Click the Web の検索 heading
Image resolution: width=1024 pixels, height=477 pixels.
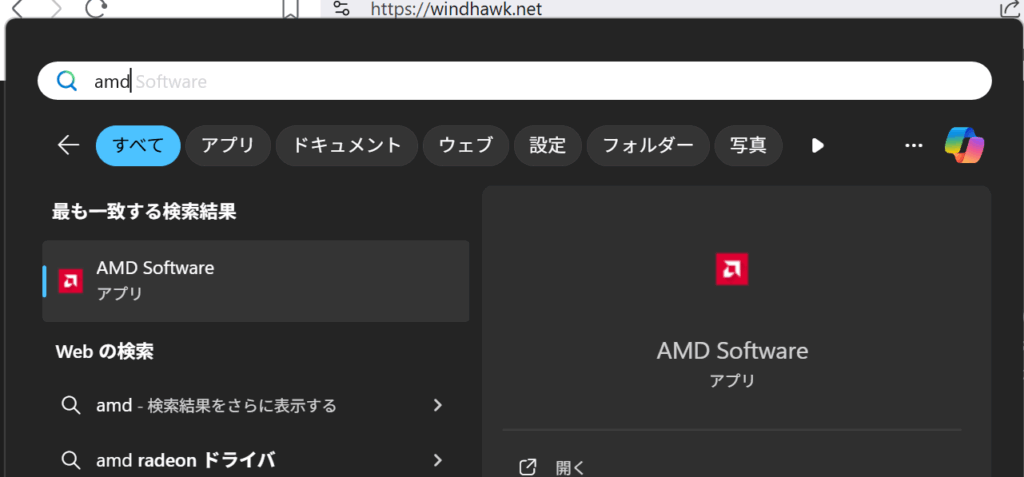[105, 352]
